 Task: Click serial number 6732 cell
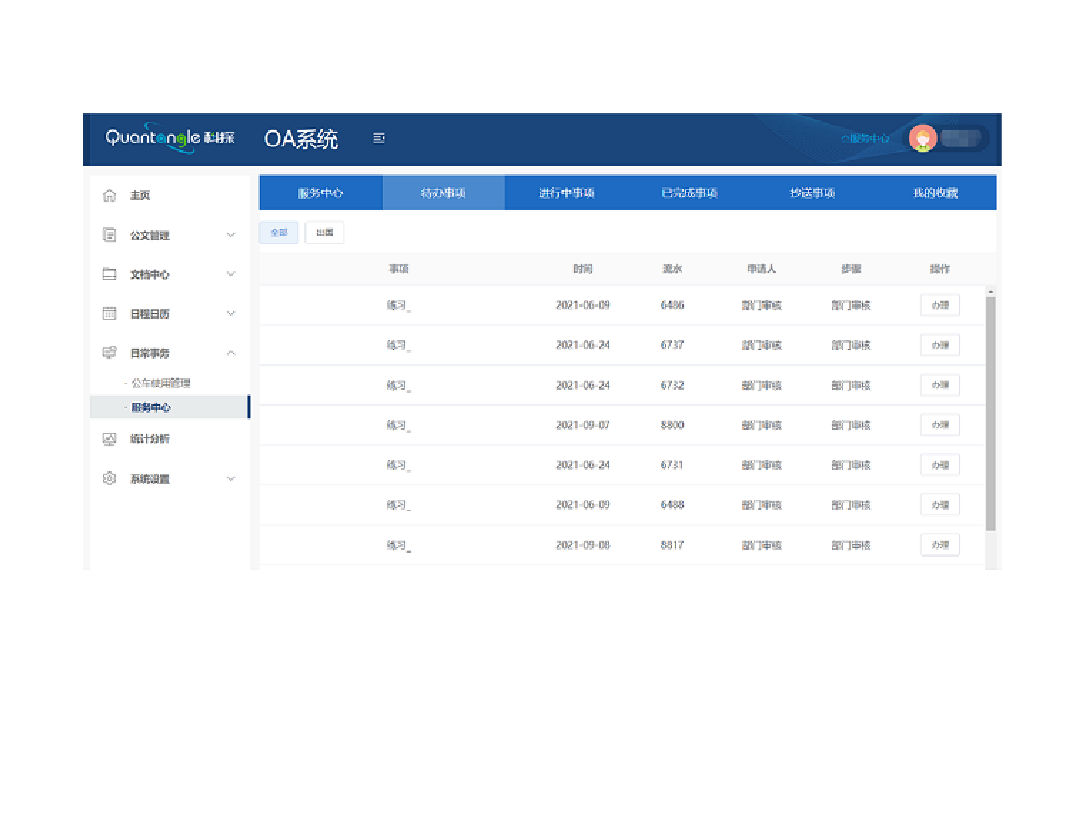click(x=672, y=385)
